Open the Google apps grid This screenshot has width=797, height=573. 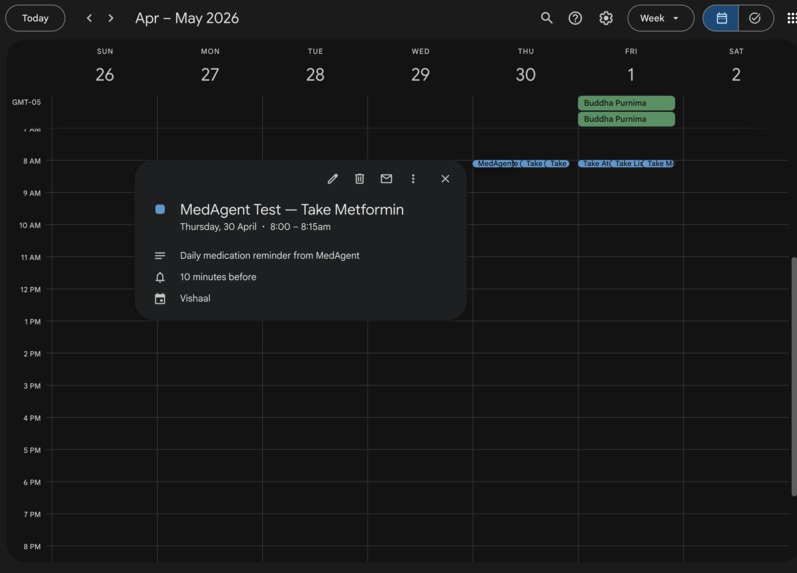(x=791, y=18)
